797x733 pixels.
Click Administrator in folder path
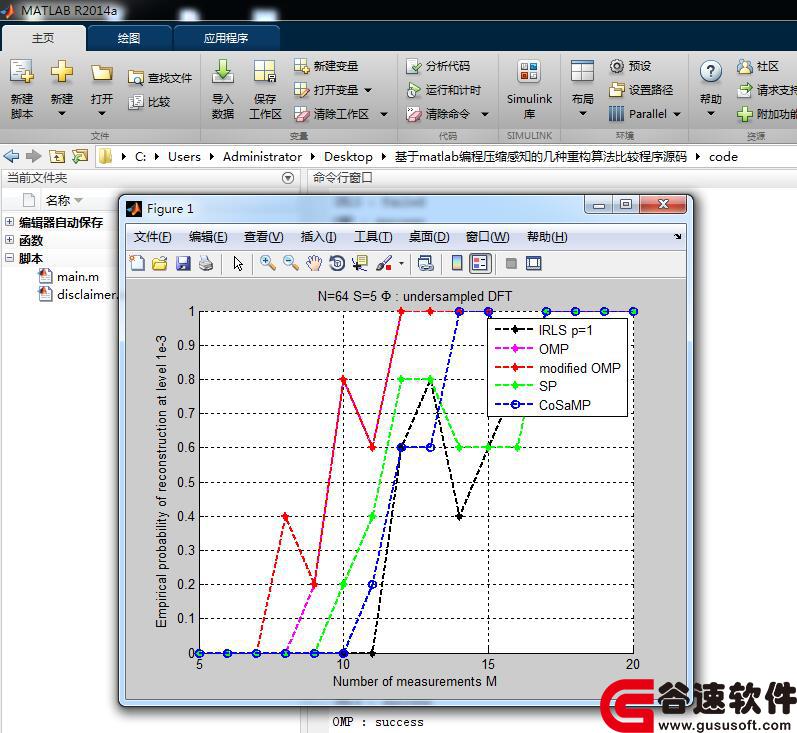262,157
